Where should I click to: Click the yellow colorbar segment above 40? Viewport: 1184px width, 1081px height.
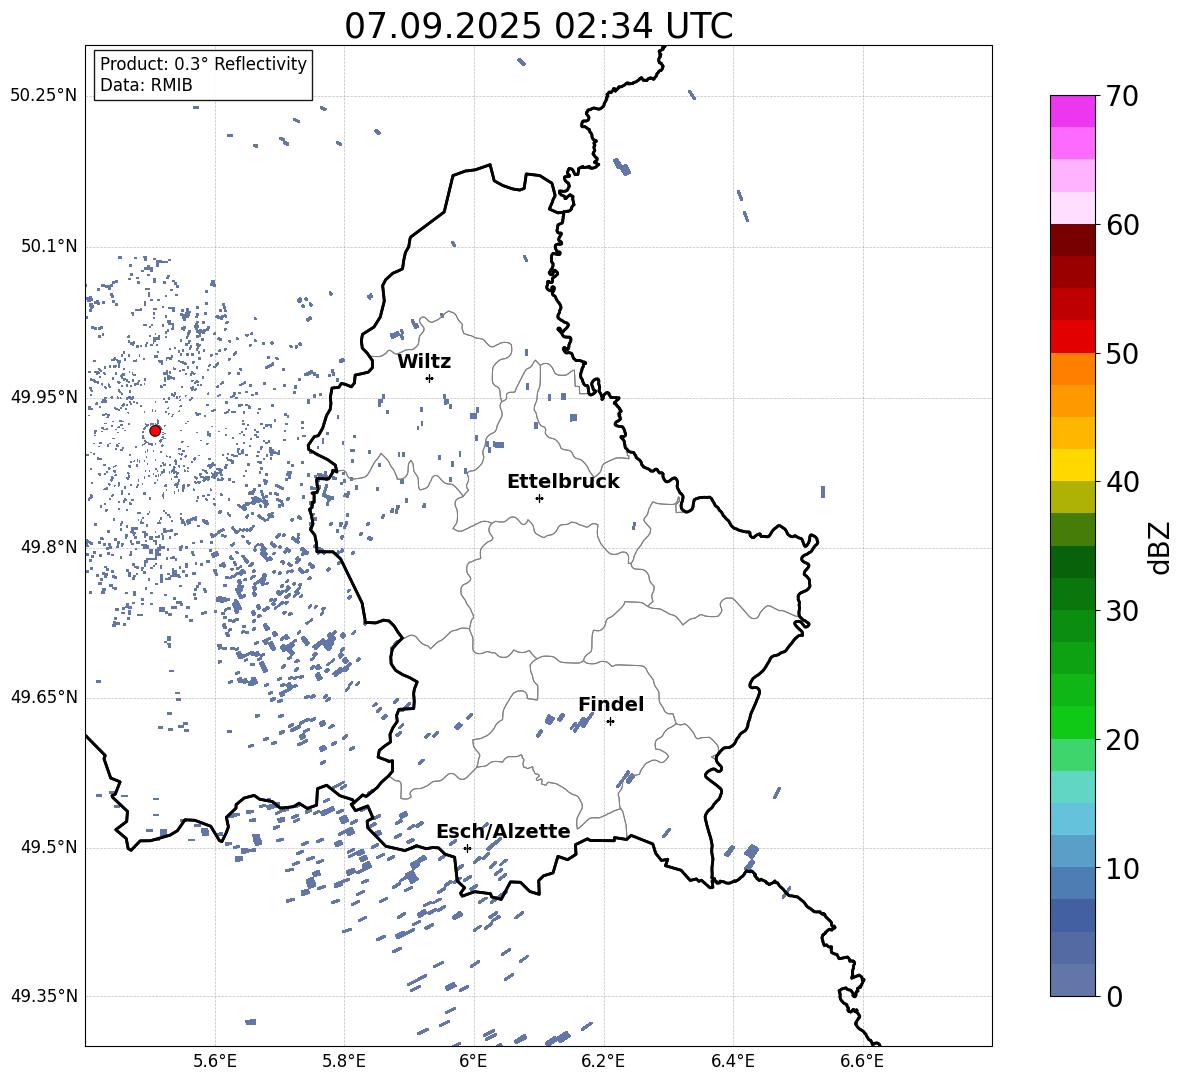pos(1073,465)
